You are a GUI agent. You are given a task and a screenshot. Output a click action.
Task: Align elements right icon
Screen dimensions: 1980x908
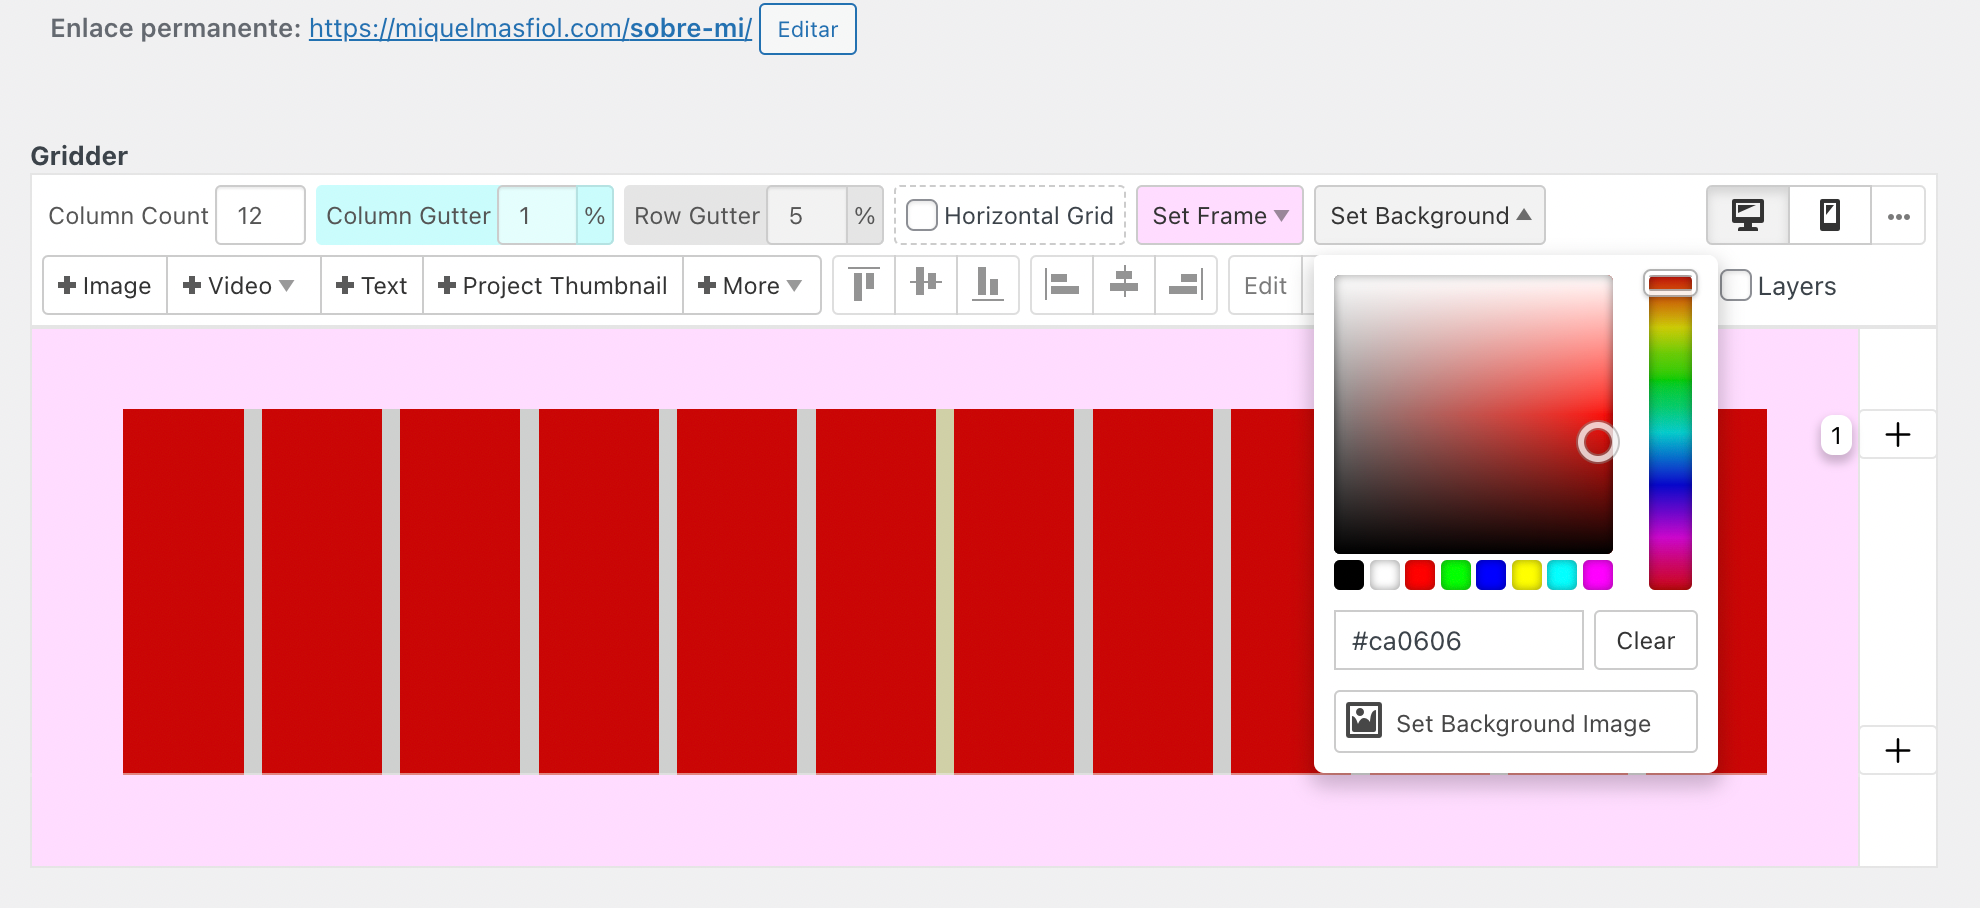pyautogui.click(x=1186, y=286)
